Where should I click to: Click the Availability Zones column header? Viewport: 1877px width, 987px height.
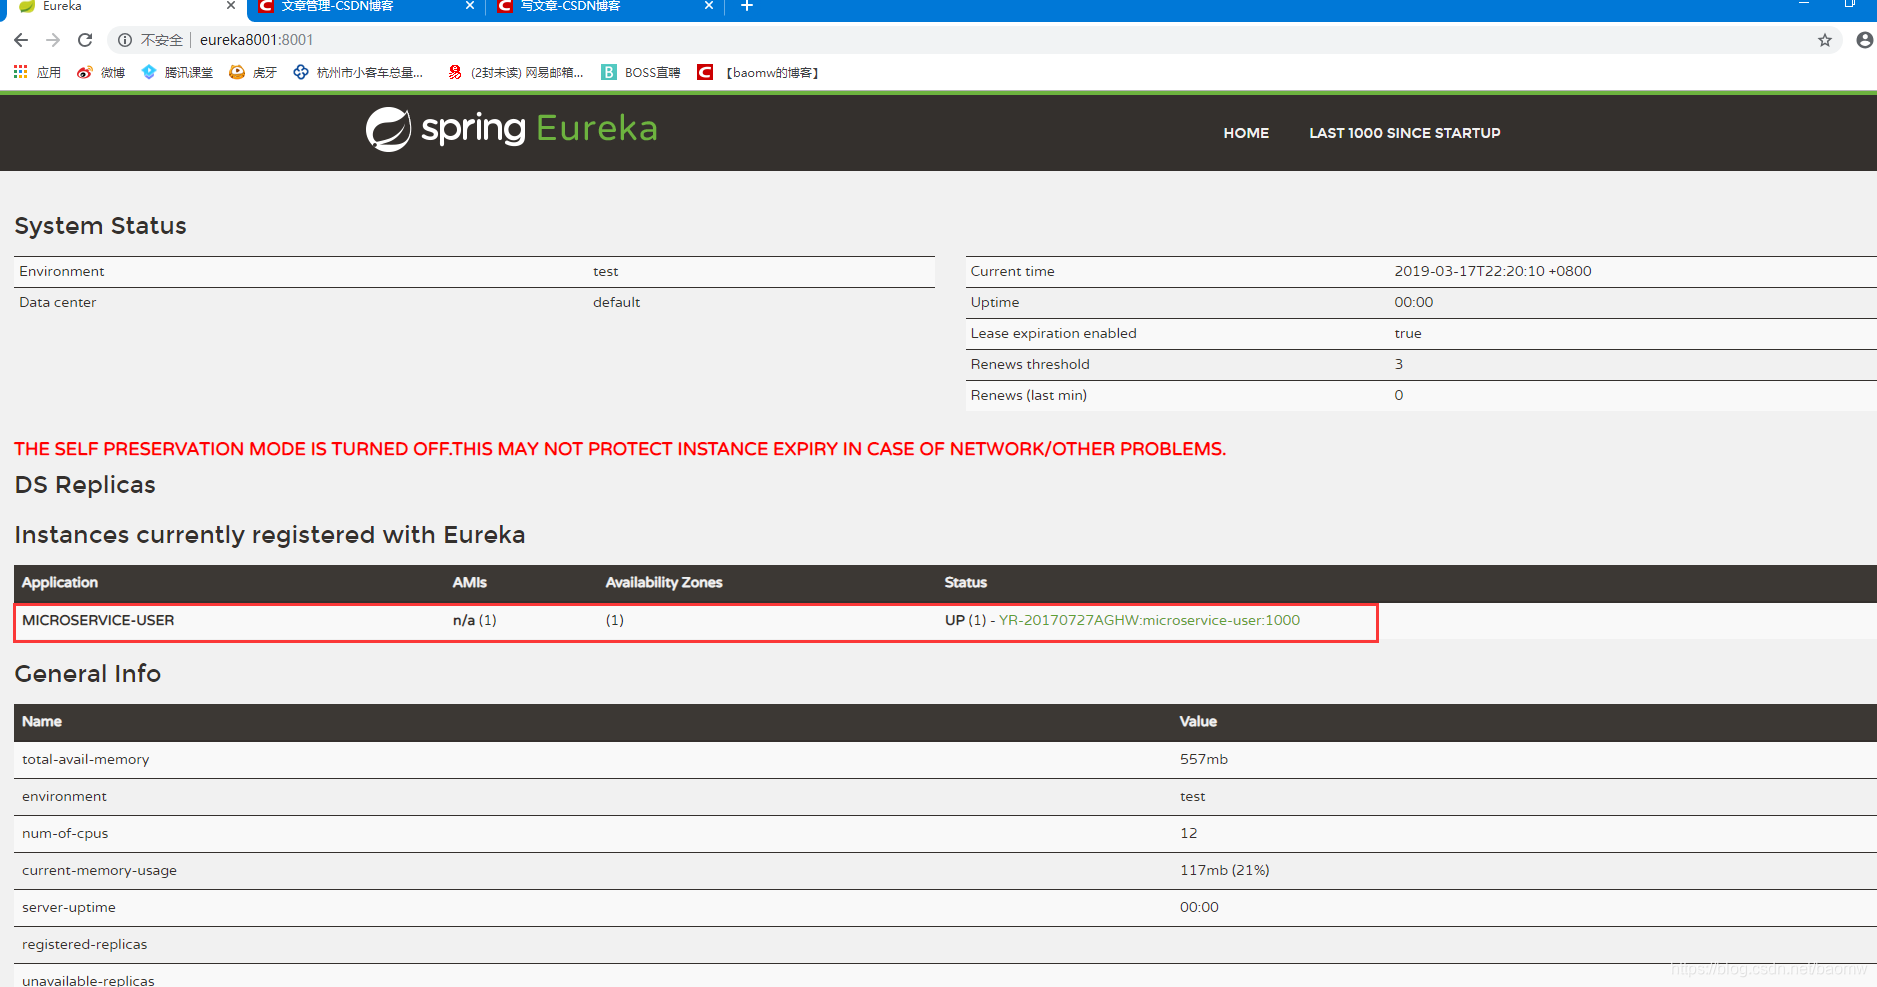click(x=664, y=582)
